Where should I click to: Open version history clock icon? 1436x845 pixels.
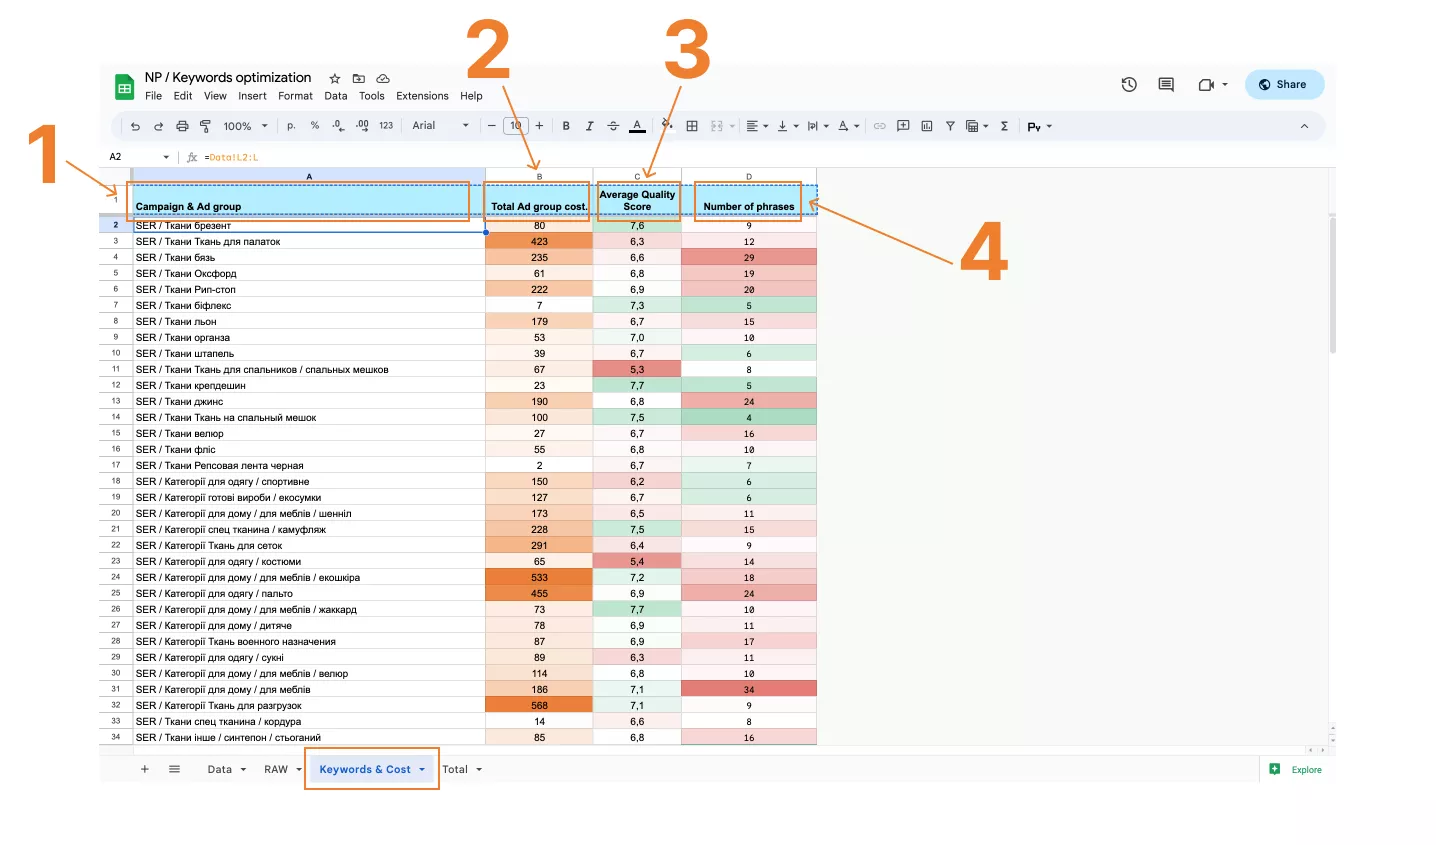1129,85
